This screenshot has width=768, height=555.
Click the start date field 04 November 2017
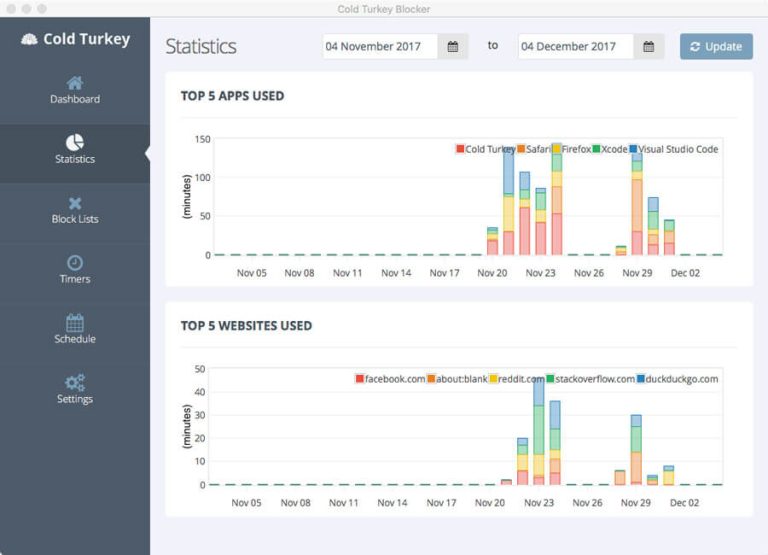click(x=379, y=47)
